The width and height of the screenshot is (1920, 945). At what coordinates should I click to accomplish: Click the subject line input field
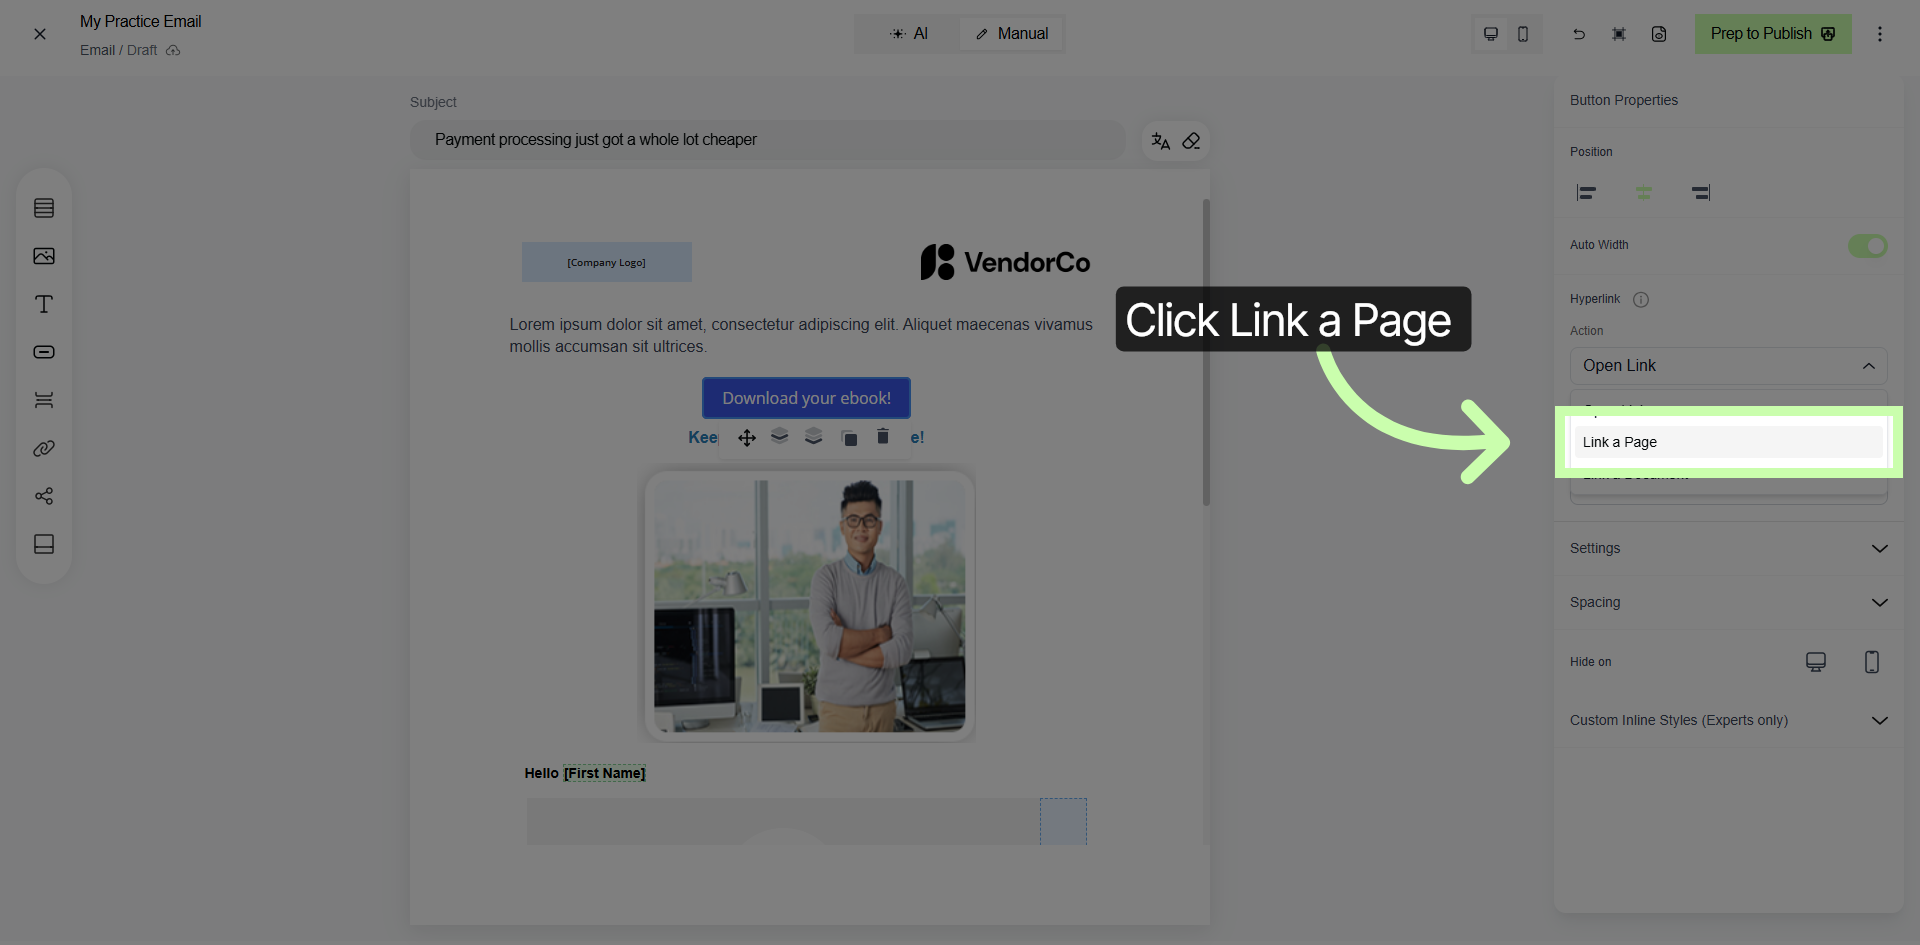coord(768,140)
